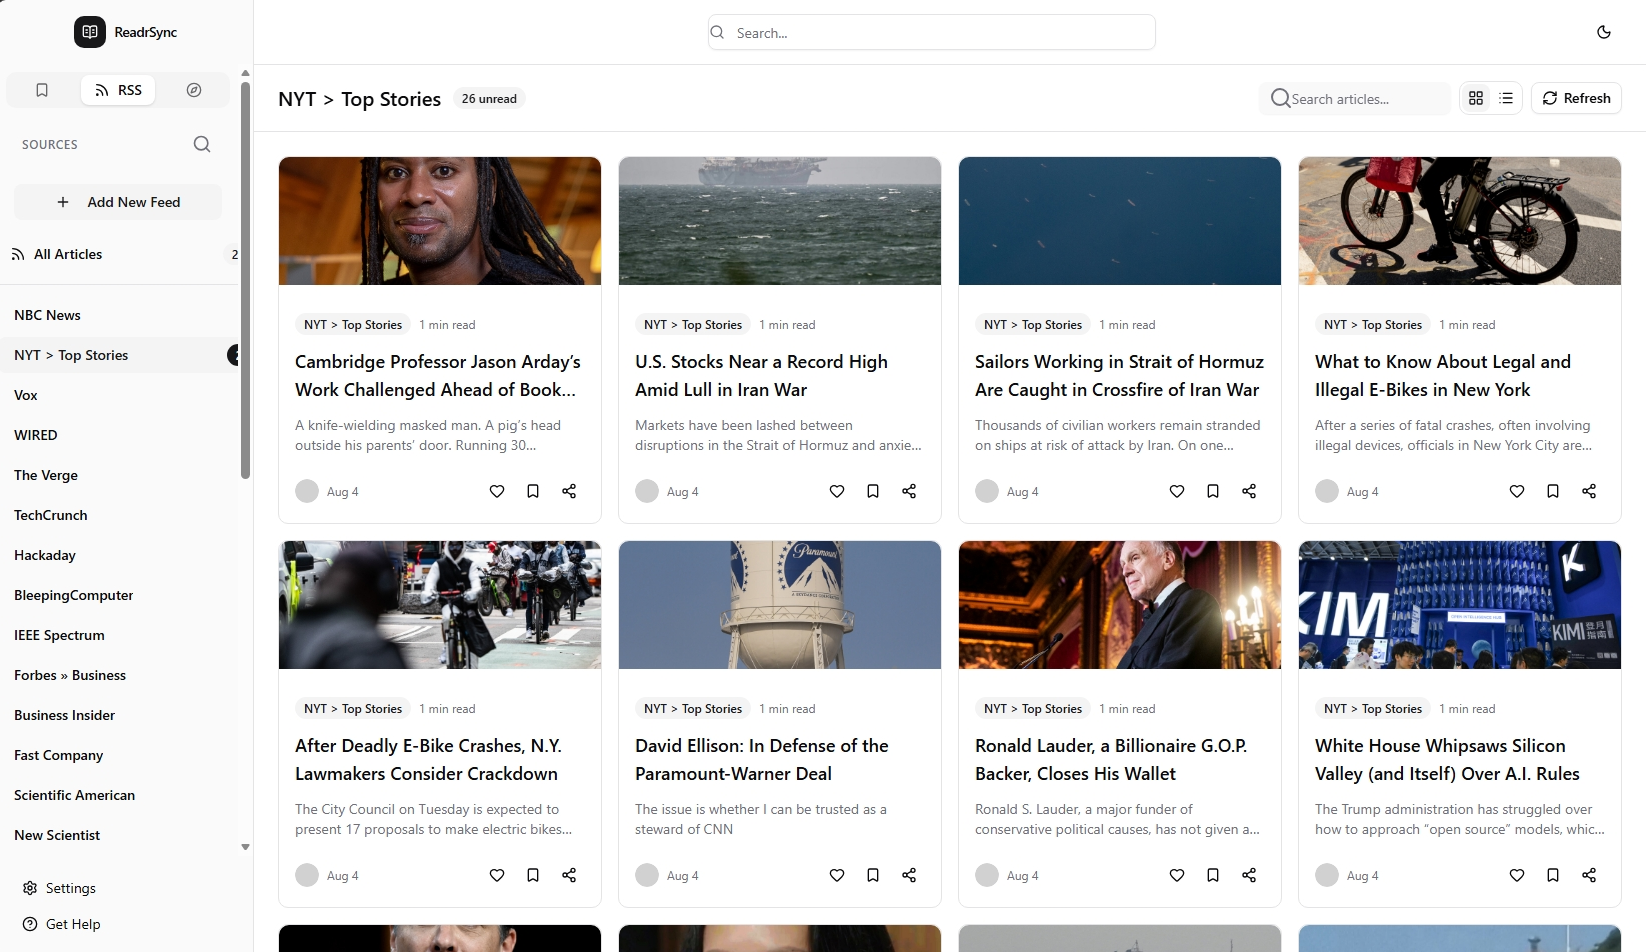
Task: Click sidebar scrollbar down arrow
Action: coord(245,847)
